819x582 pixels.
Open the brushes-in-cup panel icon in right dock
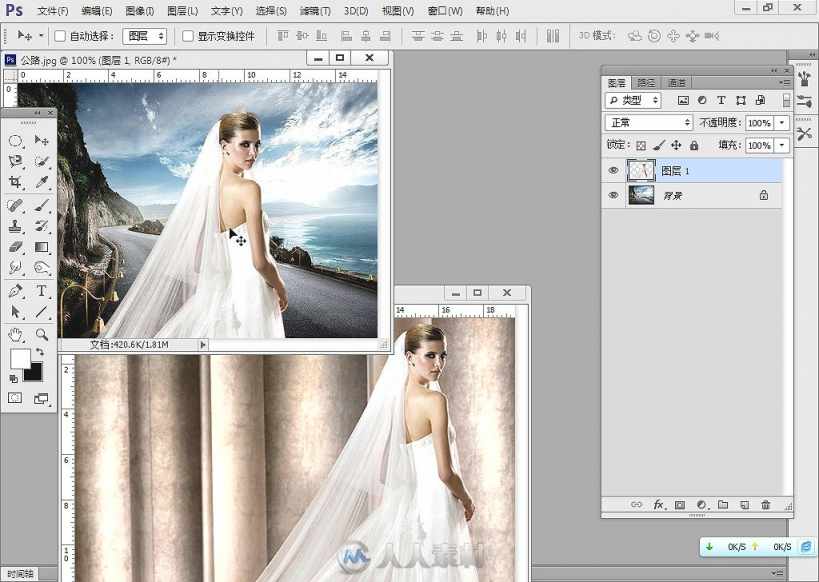tap(804, 78)
